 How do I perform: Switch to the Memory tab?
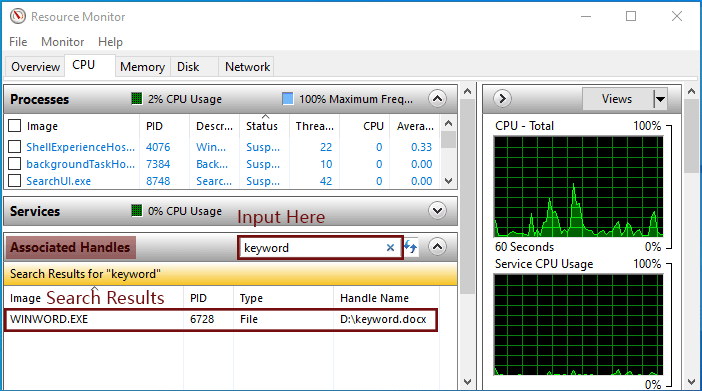(x=142, y=67)
